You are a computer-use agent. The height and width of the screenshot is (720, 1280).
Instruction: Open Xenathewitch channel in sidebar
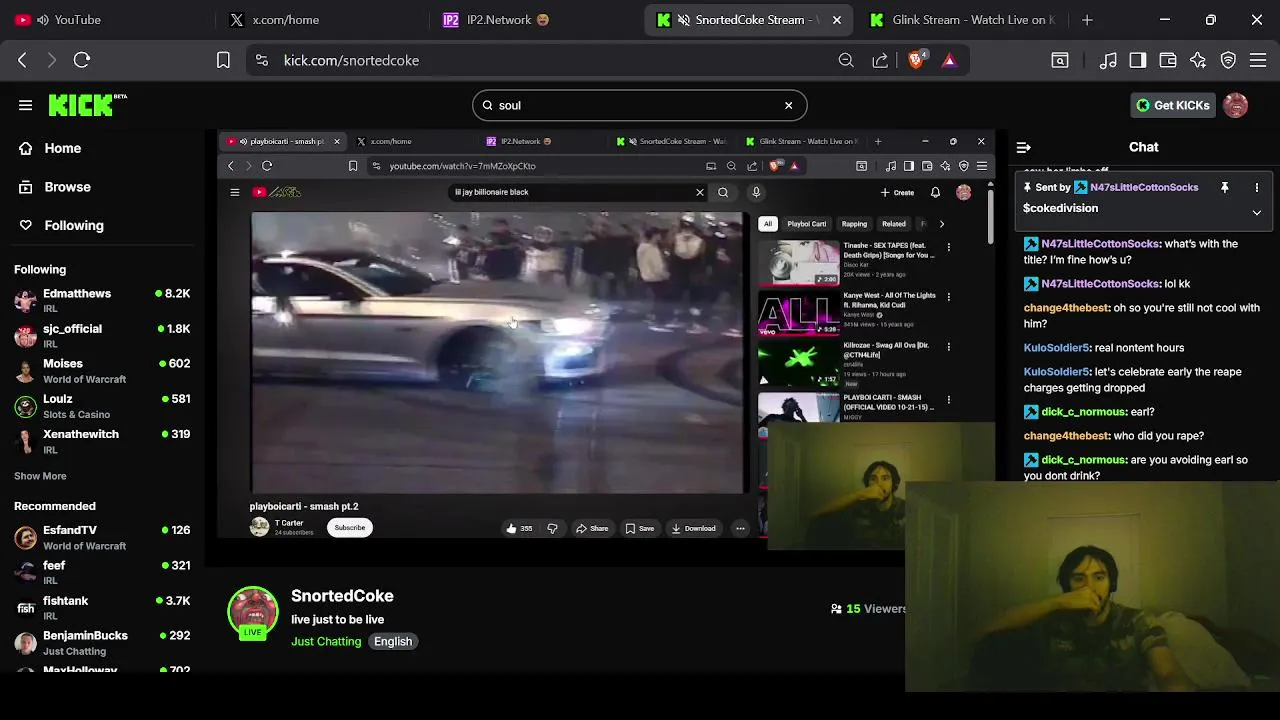100,441
